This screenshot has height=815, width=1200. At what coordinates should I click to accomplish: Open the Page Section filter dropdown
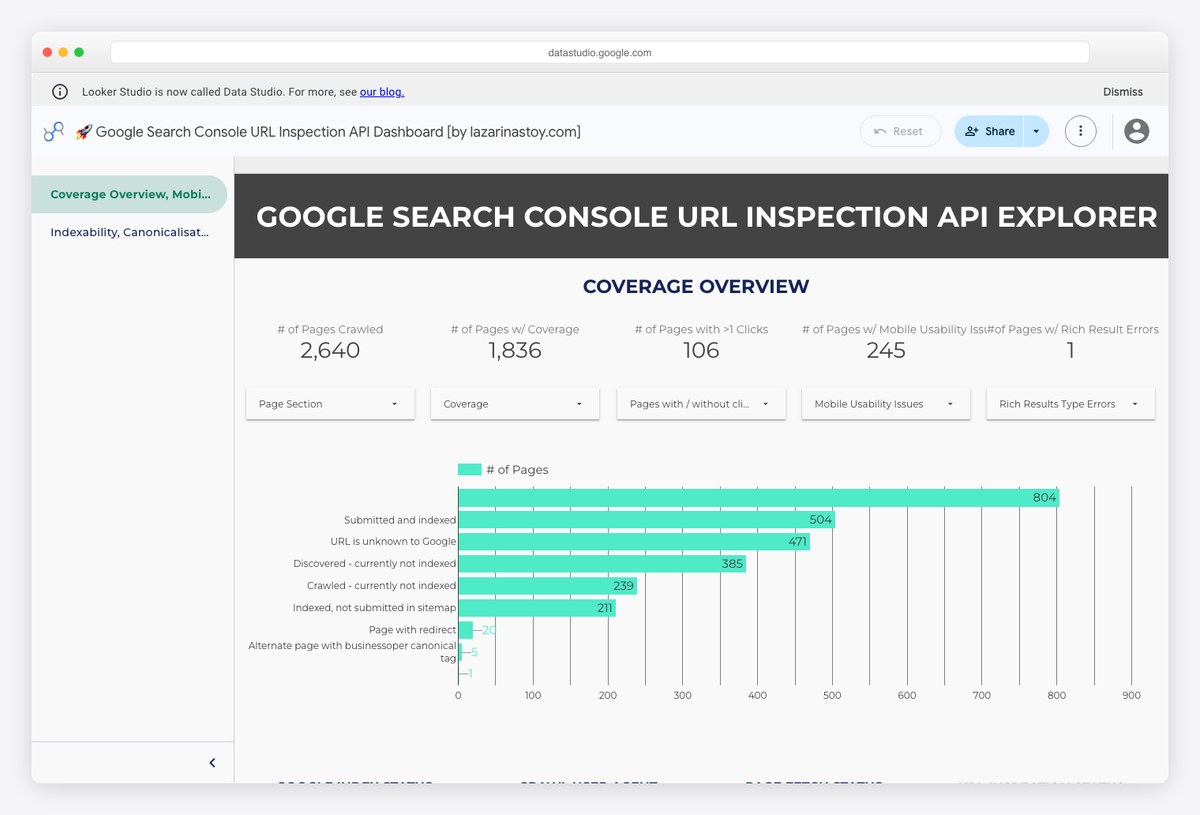pos(330,404)
